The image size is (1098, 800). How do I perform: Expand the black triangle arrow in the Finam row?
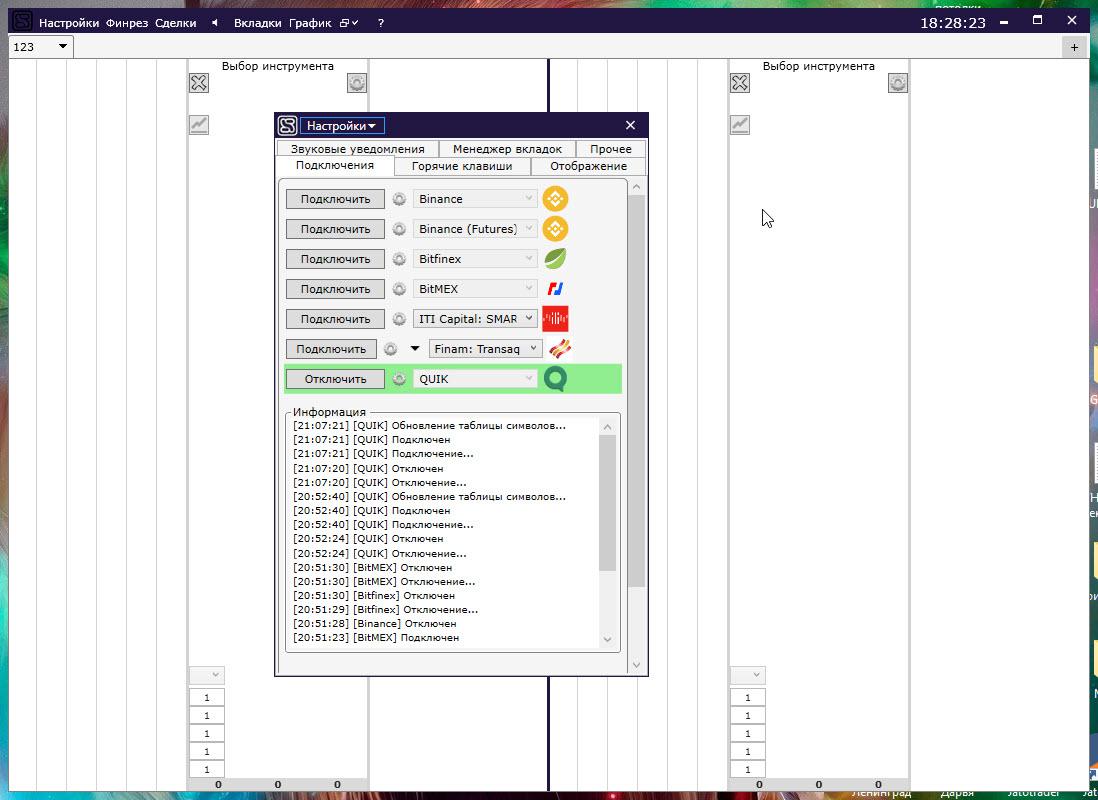point(415,349)
